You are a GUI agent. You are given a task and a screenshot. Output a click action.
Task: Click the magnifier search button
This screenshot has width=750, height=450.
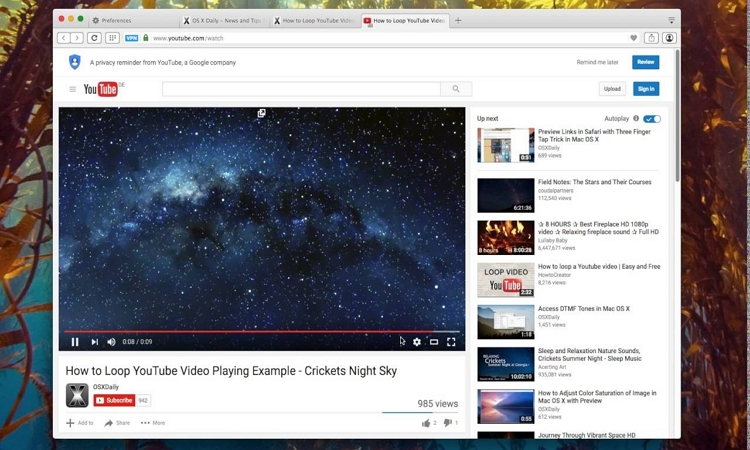tap(456, 89)
